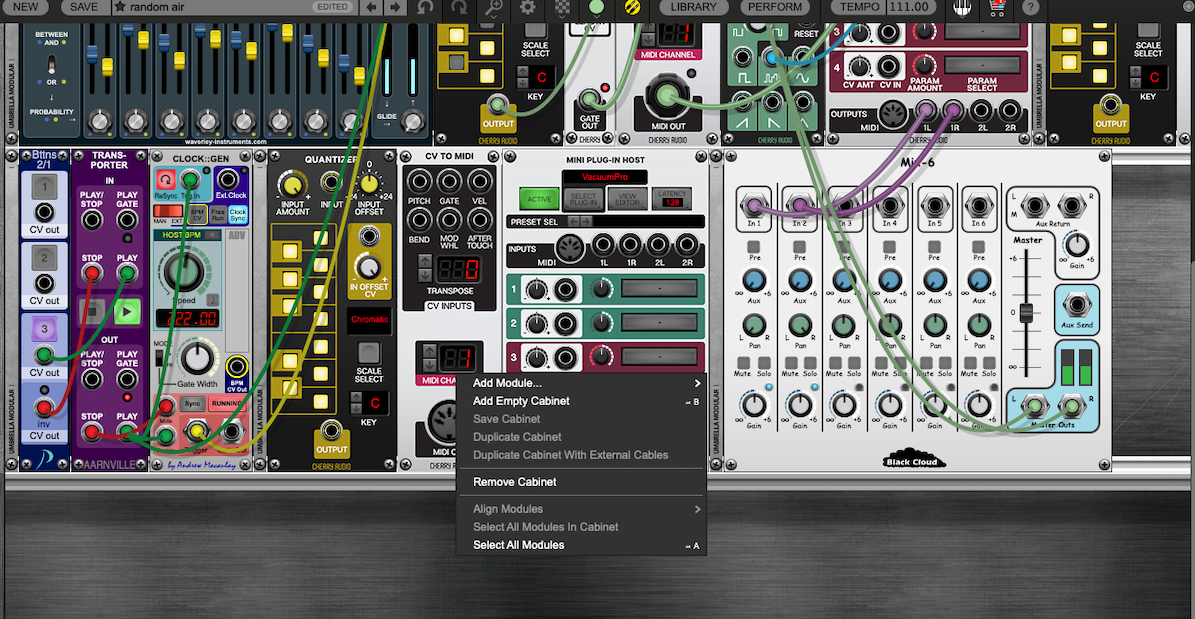
Task: Click Bttns 2/1 button number 1
Action: coord(44,185)
